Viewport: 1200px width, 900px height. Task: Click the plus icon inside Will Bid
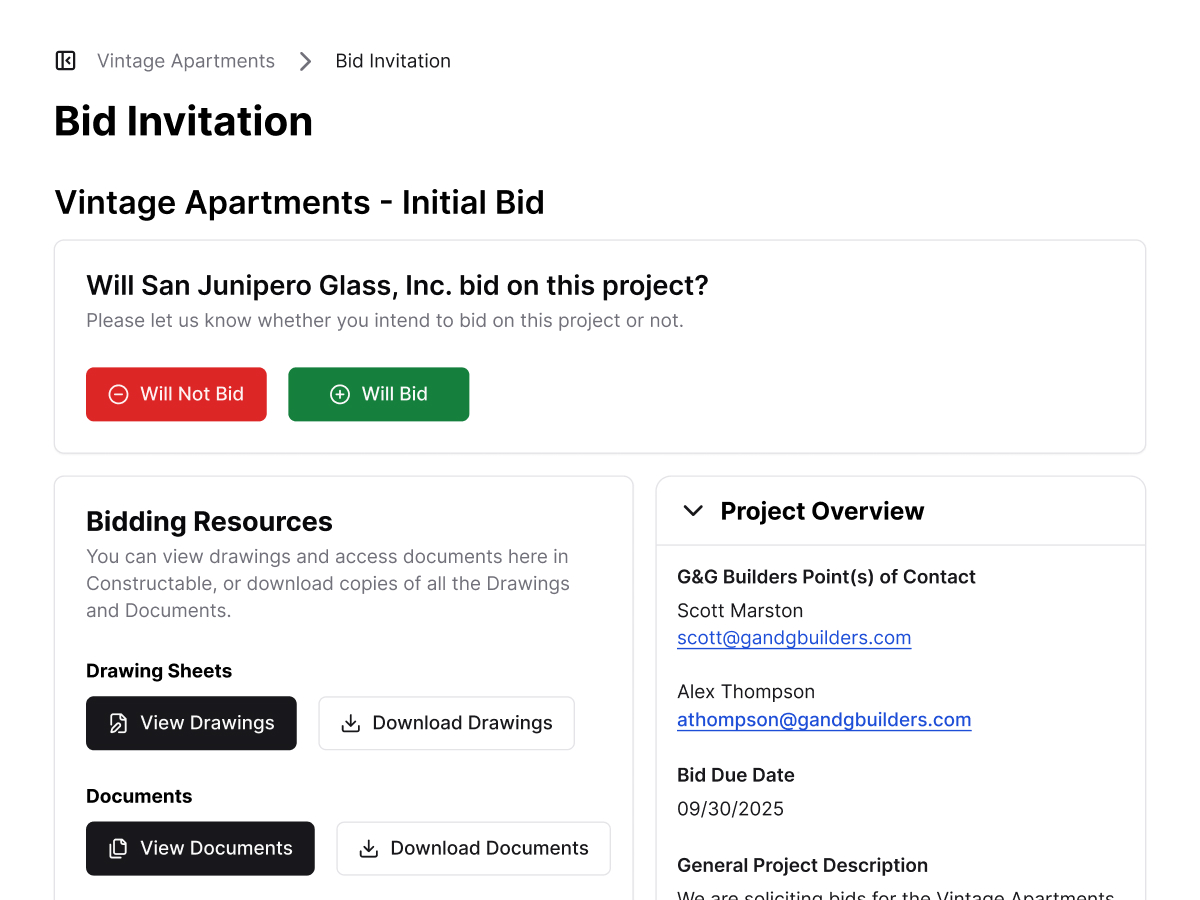pyautogui.click(x=340, y=394)
